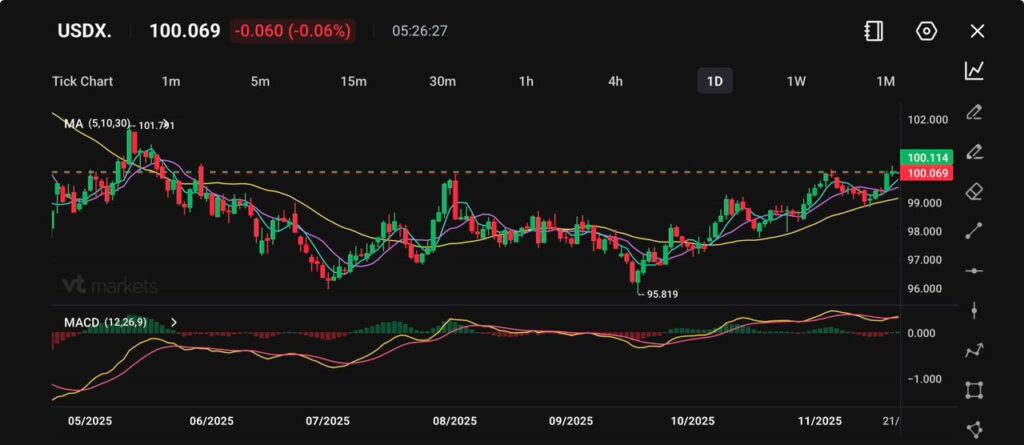Switch to the Tick Chart view

click(x=82, y=81)
